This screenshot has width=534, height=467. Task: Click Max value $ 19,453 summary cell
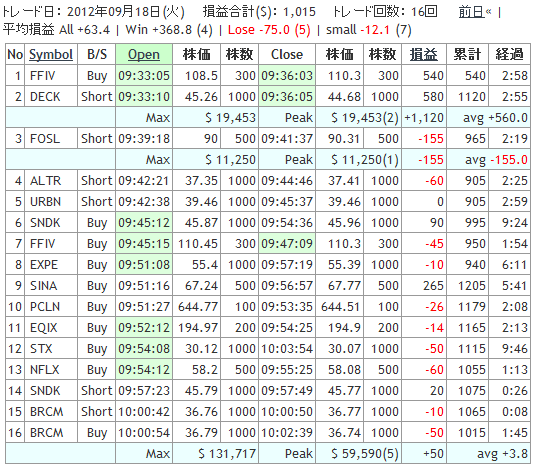click(x=216, y=118)
